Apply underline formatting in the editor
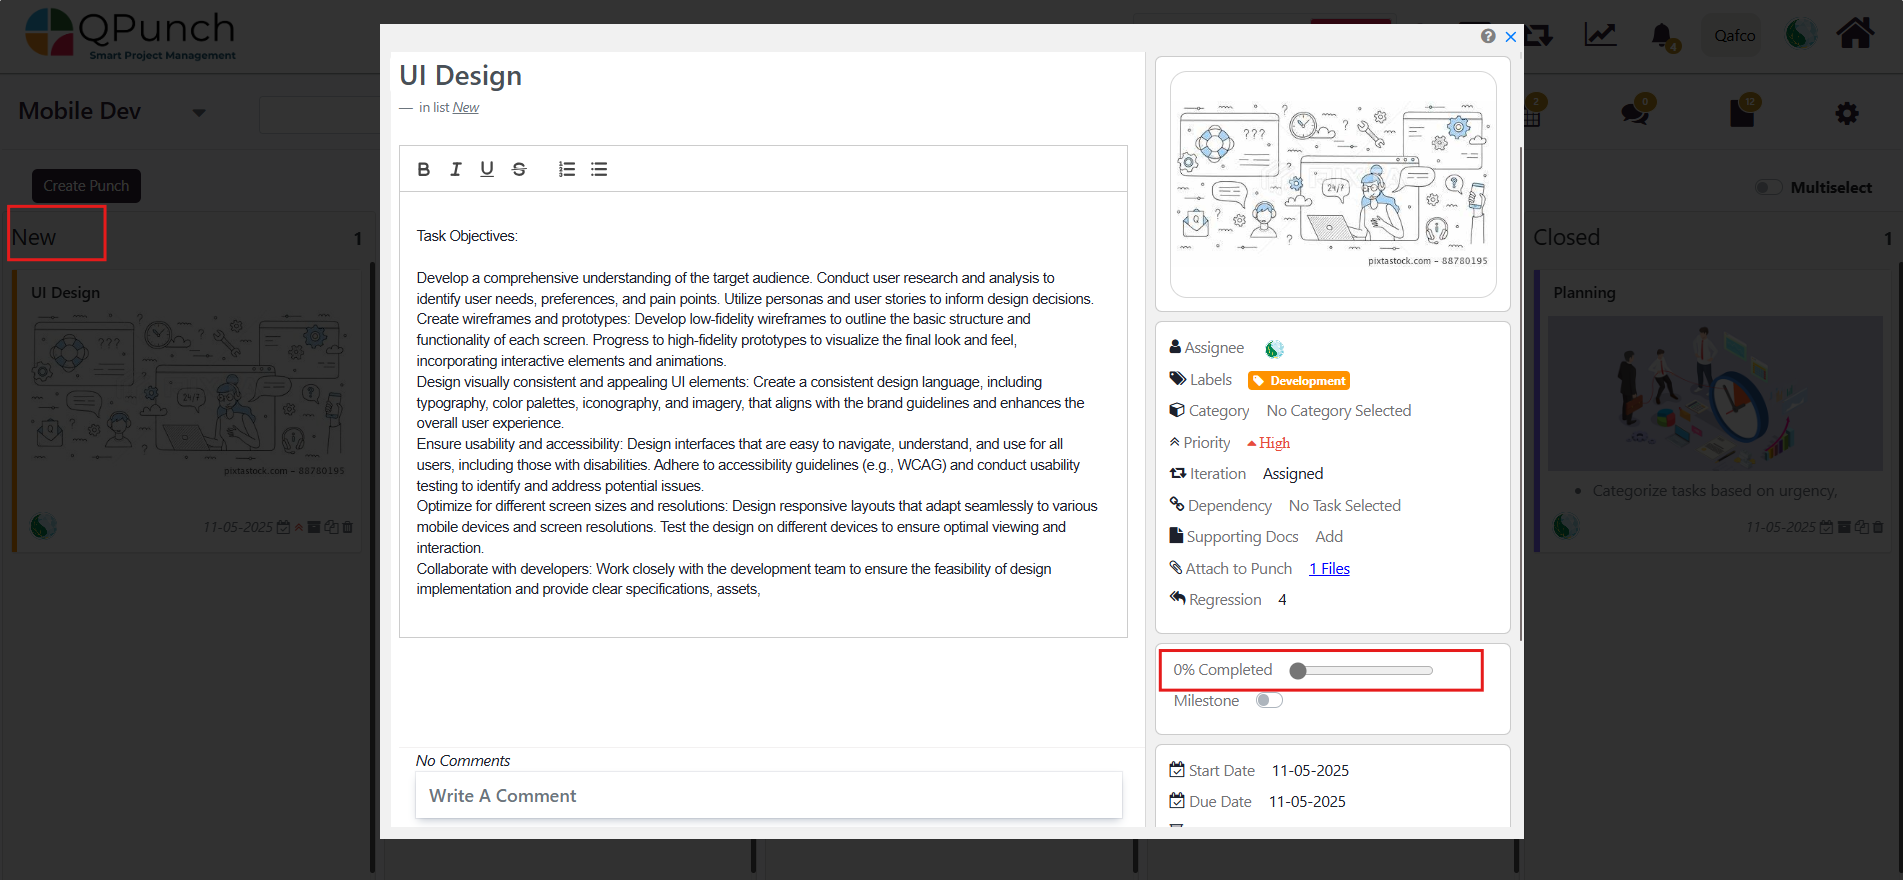1903x880 pixels. coord(487,169)
